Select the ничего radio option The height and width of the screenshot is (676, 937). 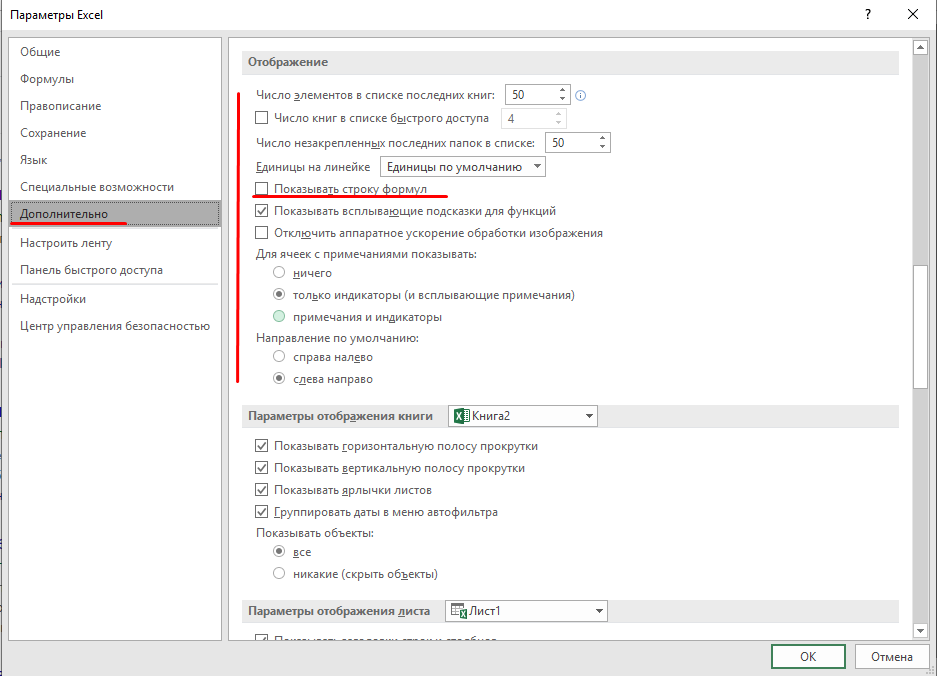point(279,273)
